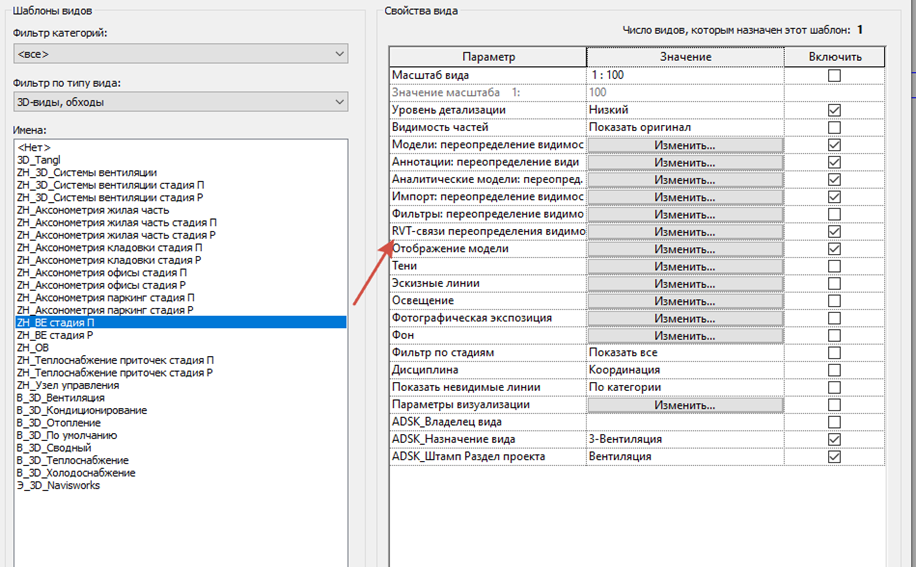Toggle the Фильтры переопределение checkbox
The width and height of the screenshot is (916, 567).
[834, 214]
